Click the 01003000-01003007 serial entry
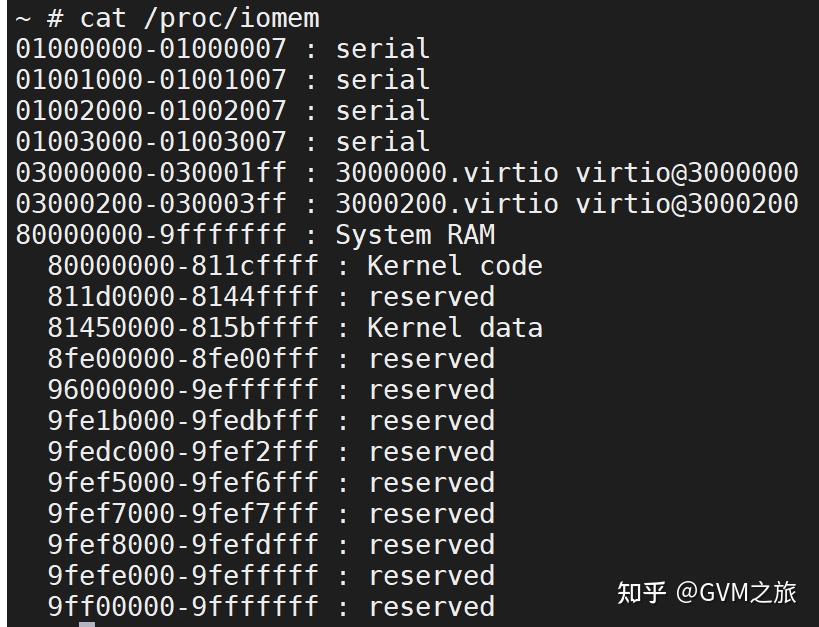Viewport: 819px width, 627px height. click(x=222, y=141)
